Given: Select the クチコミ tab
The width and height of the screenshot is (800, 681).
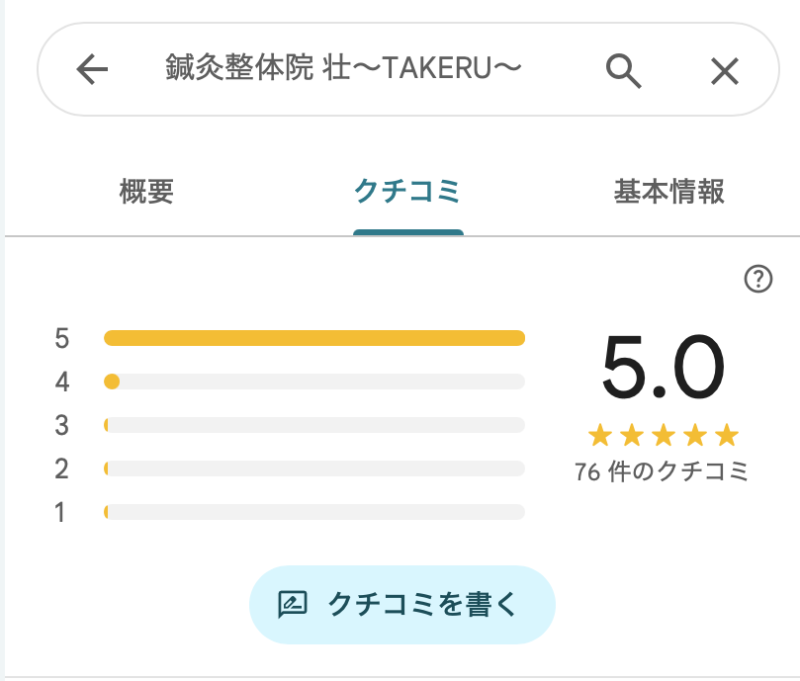Looking at the screenshot, I should coord(408,192).
